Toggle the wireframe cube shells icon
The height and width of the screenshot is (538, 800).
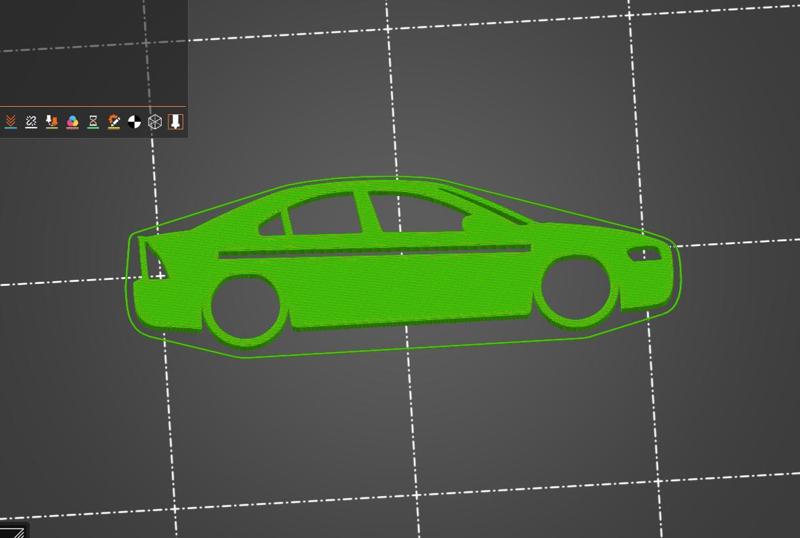155,121
